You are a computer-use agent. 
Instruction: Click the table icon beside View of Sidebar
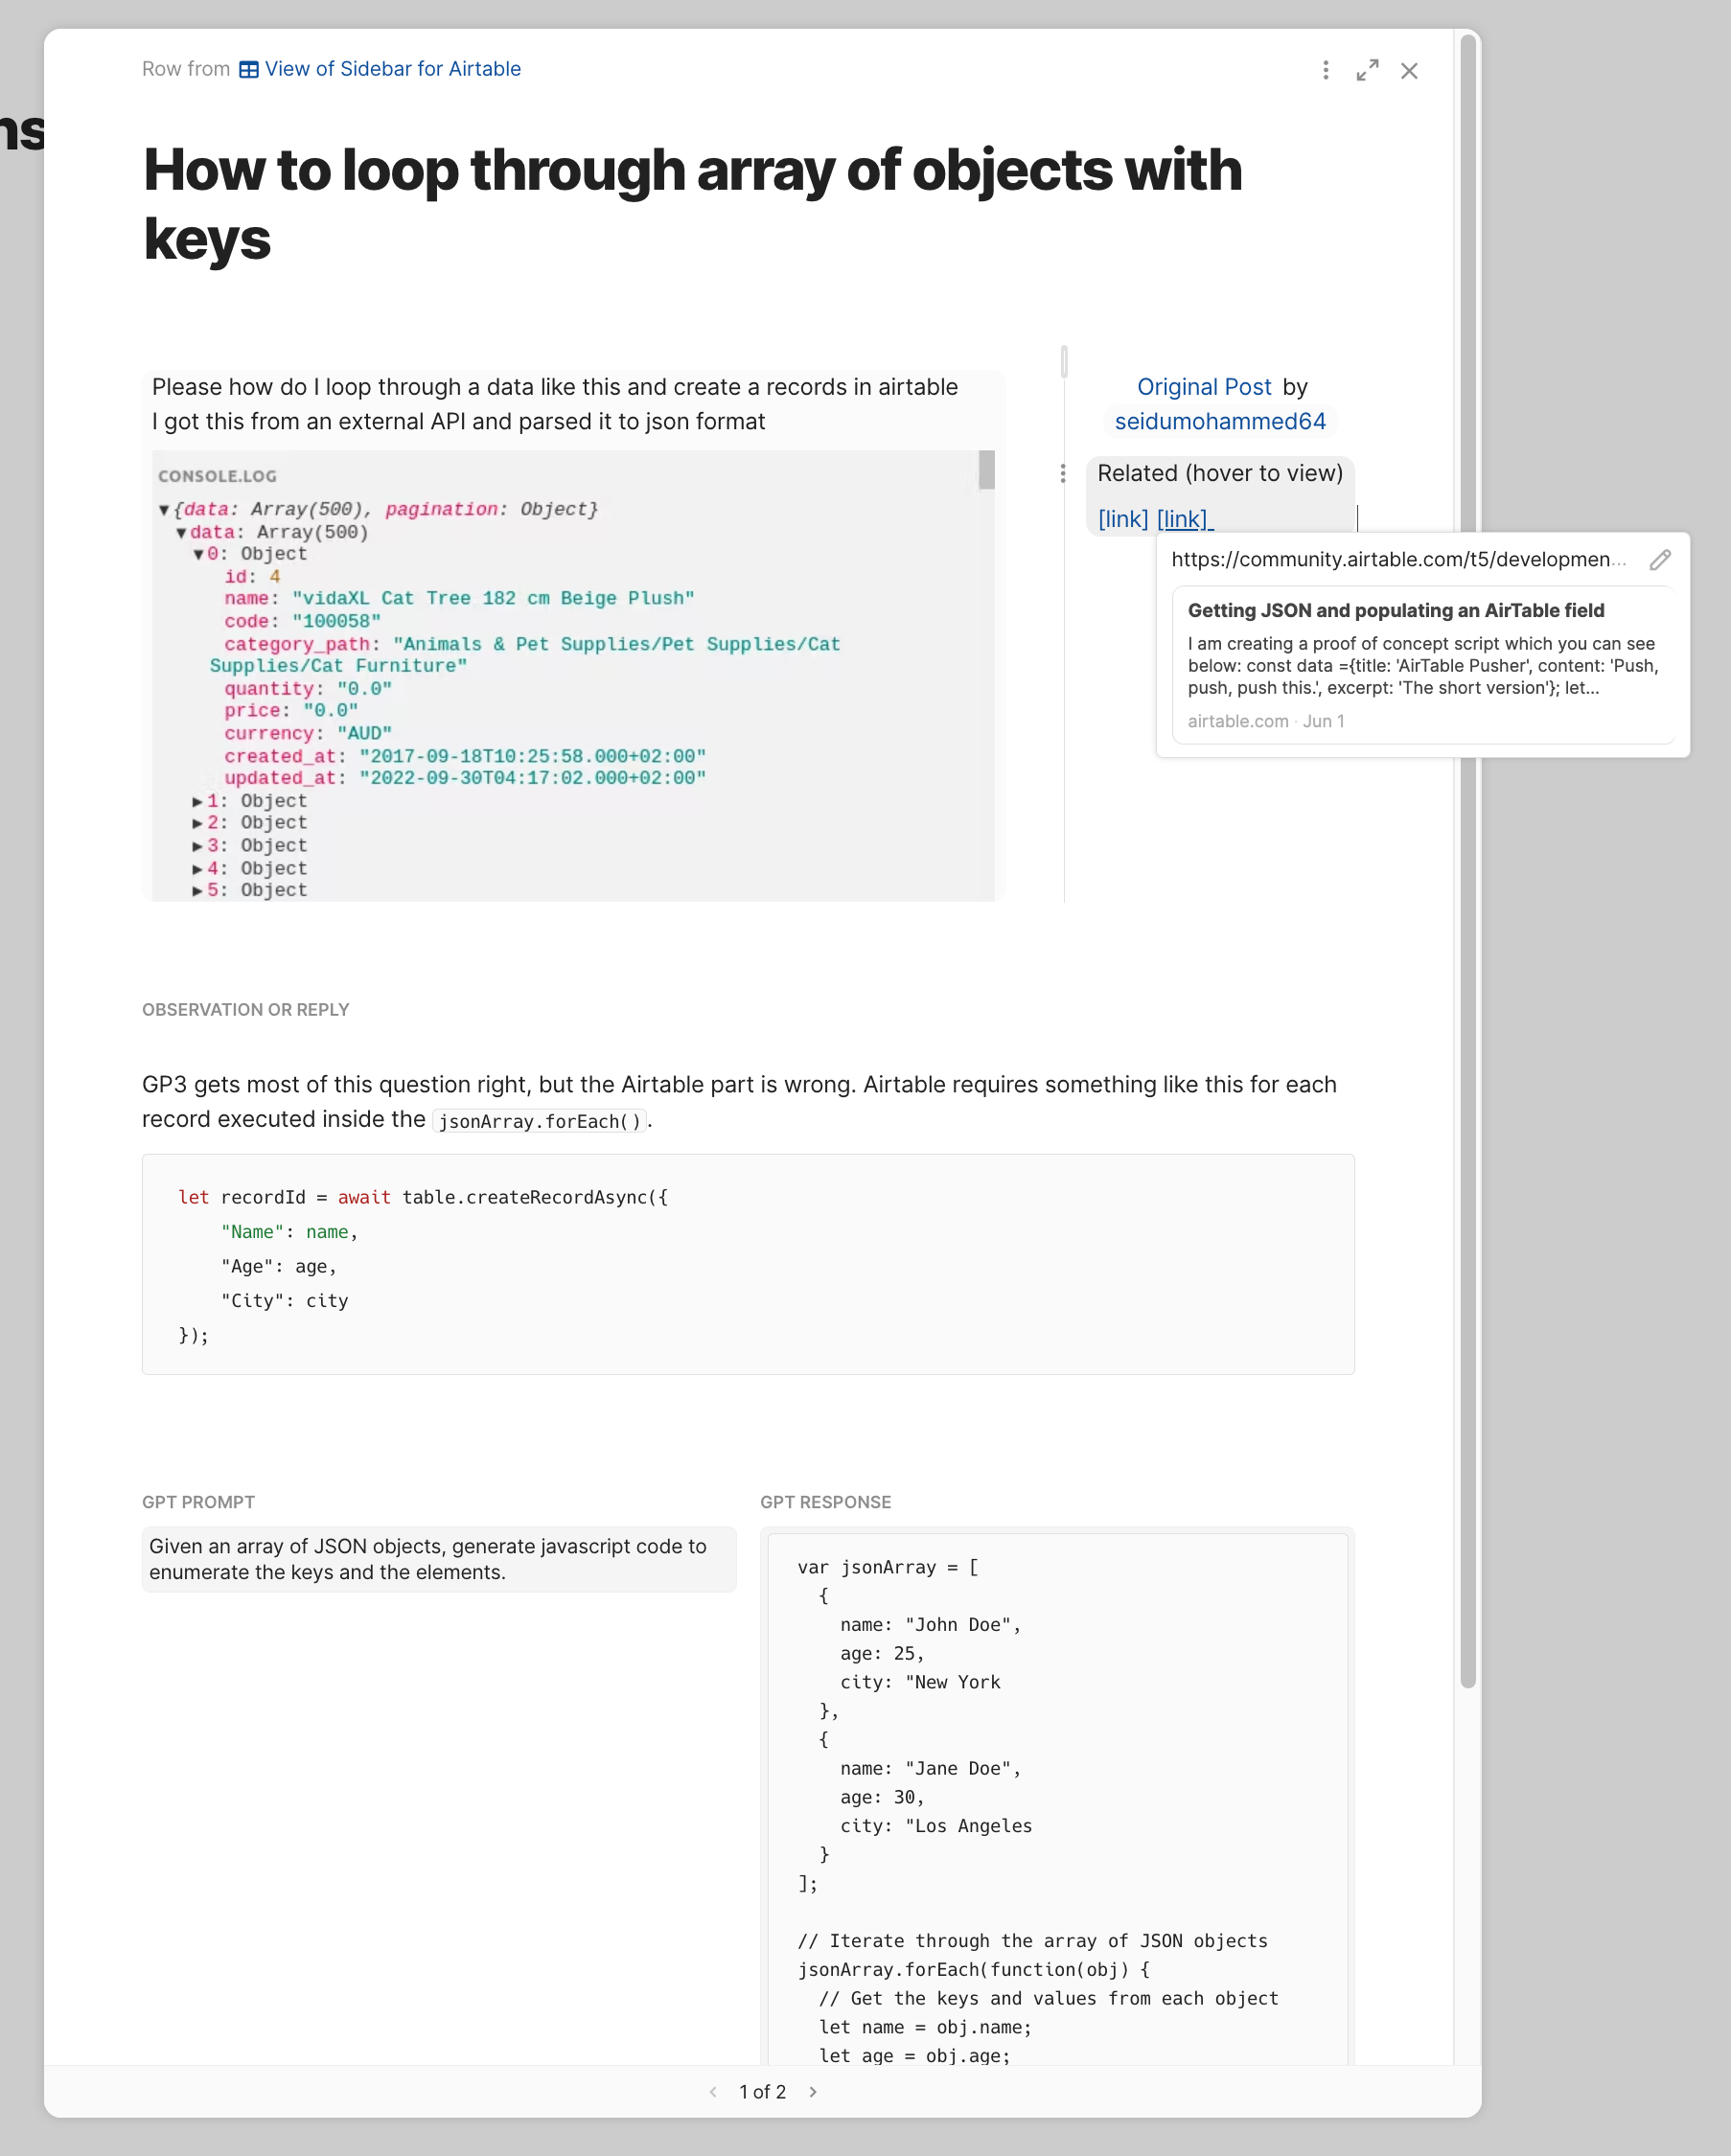(x=248, y=69)
